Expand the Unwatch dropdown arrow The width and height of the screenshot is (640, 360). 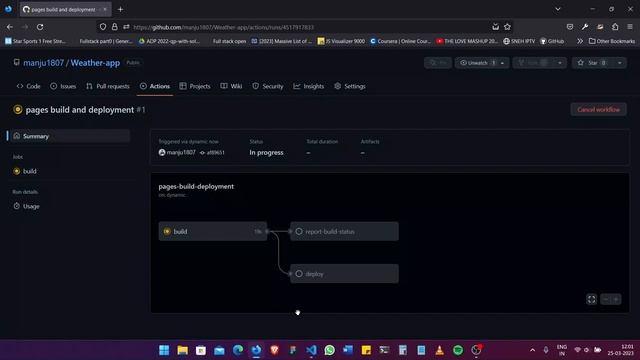(502, 63)
